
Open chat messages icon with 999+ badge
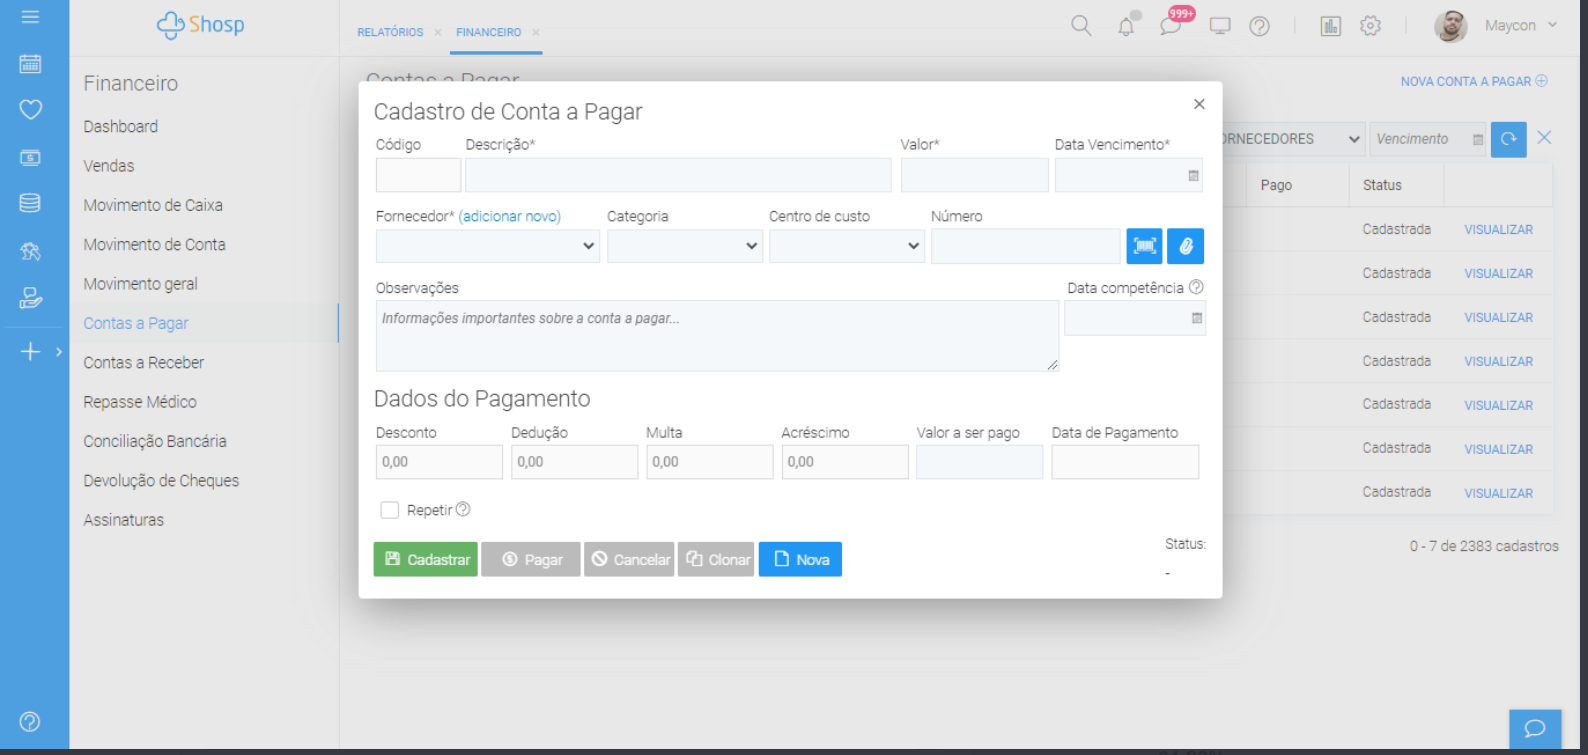[x=1170, y=27]
